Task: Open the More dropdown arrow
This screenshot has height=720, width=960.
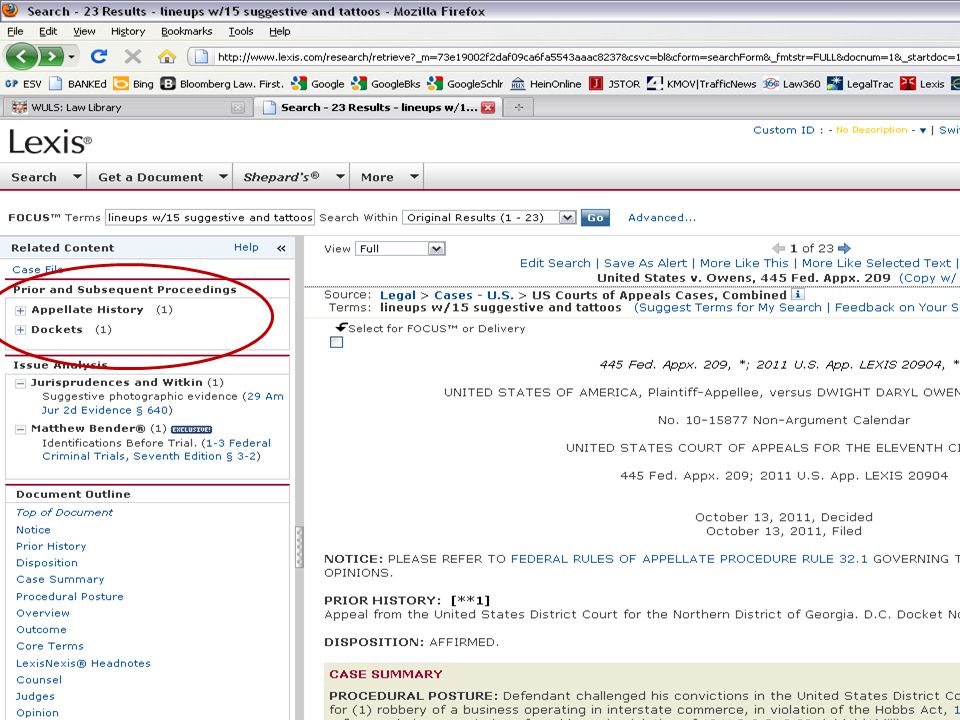Action: coord(414,176)
